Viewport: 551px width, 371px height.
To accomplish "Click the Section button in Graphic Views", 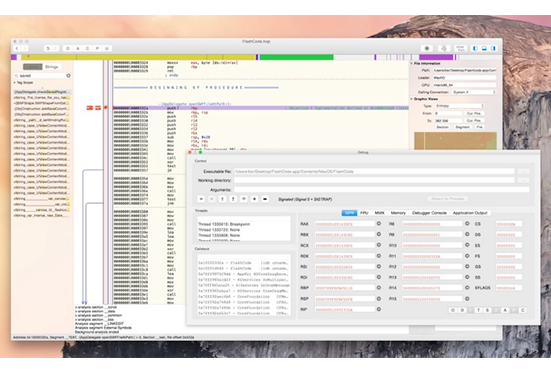I will [x=443, y=127].
